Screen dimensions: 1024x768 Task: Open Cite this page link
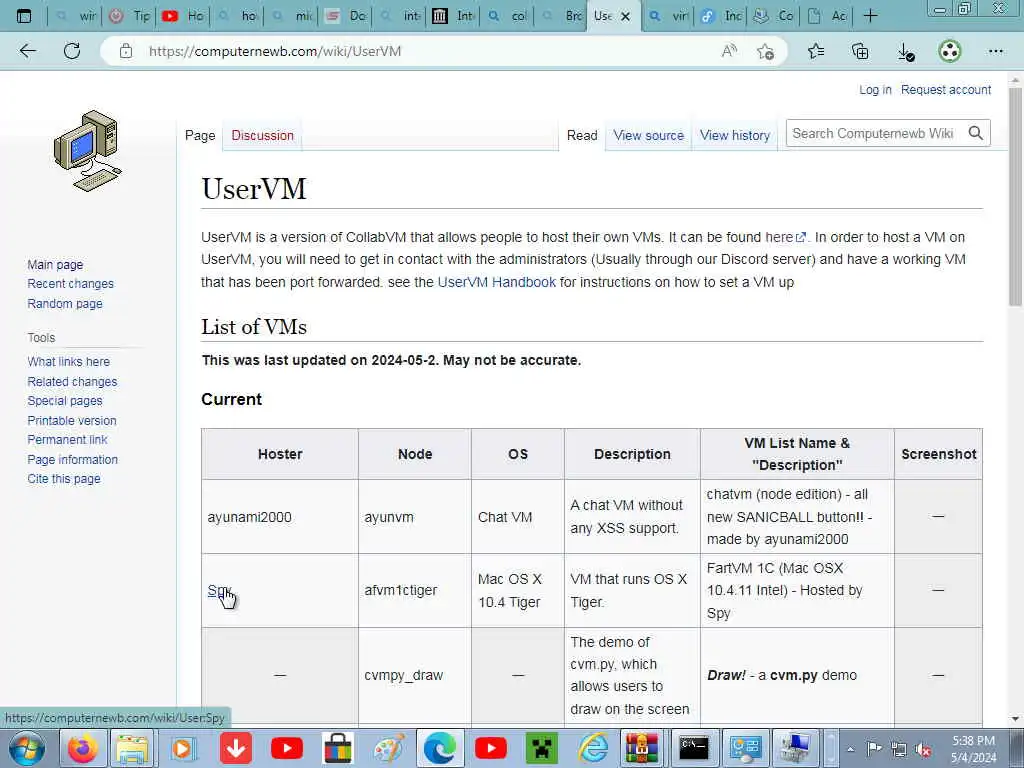64,479
